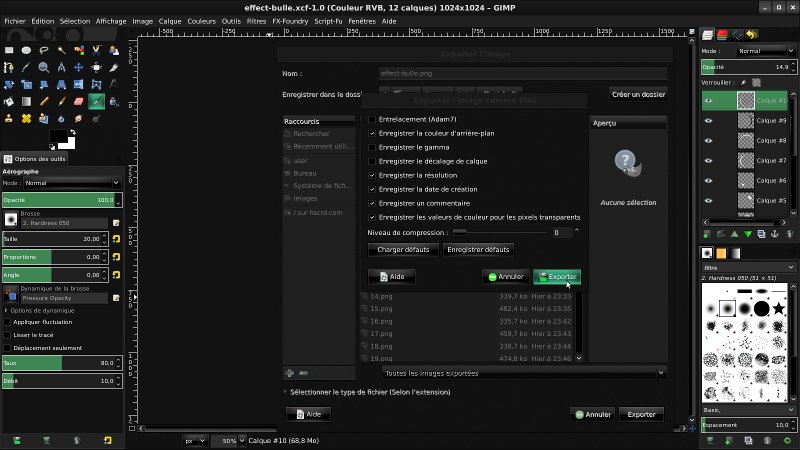Uncheck Enregistrer la date de création
Screen dimensions: 800x450
coord(372,189)
